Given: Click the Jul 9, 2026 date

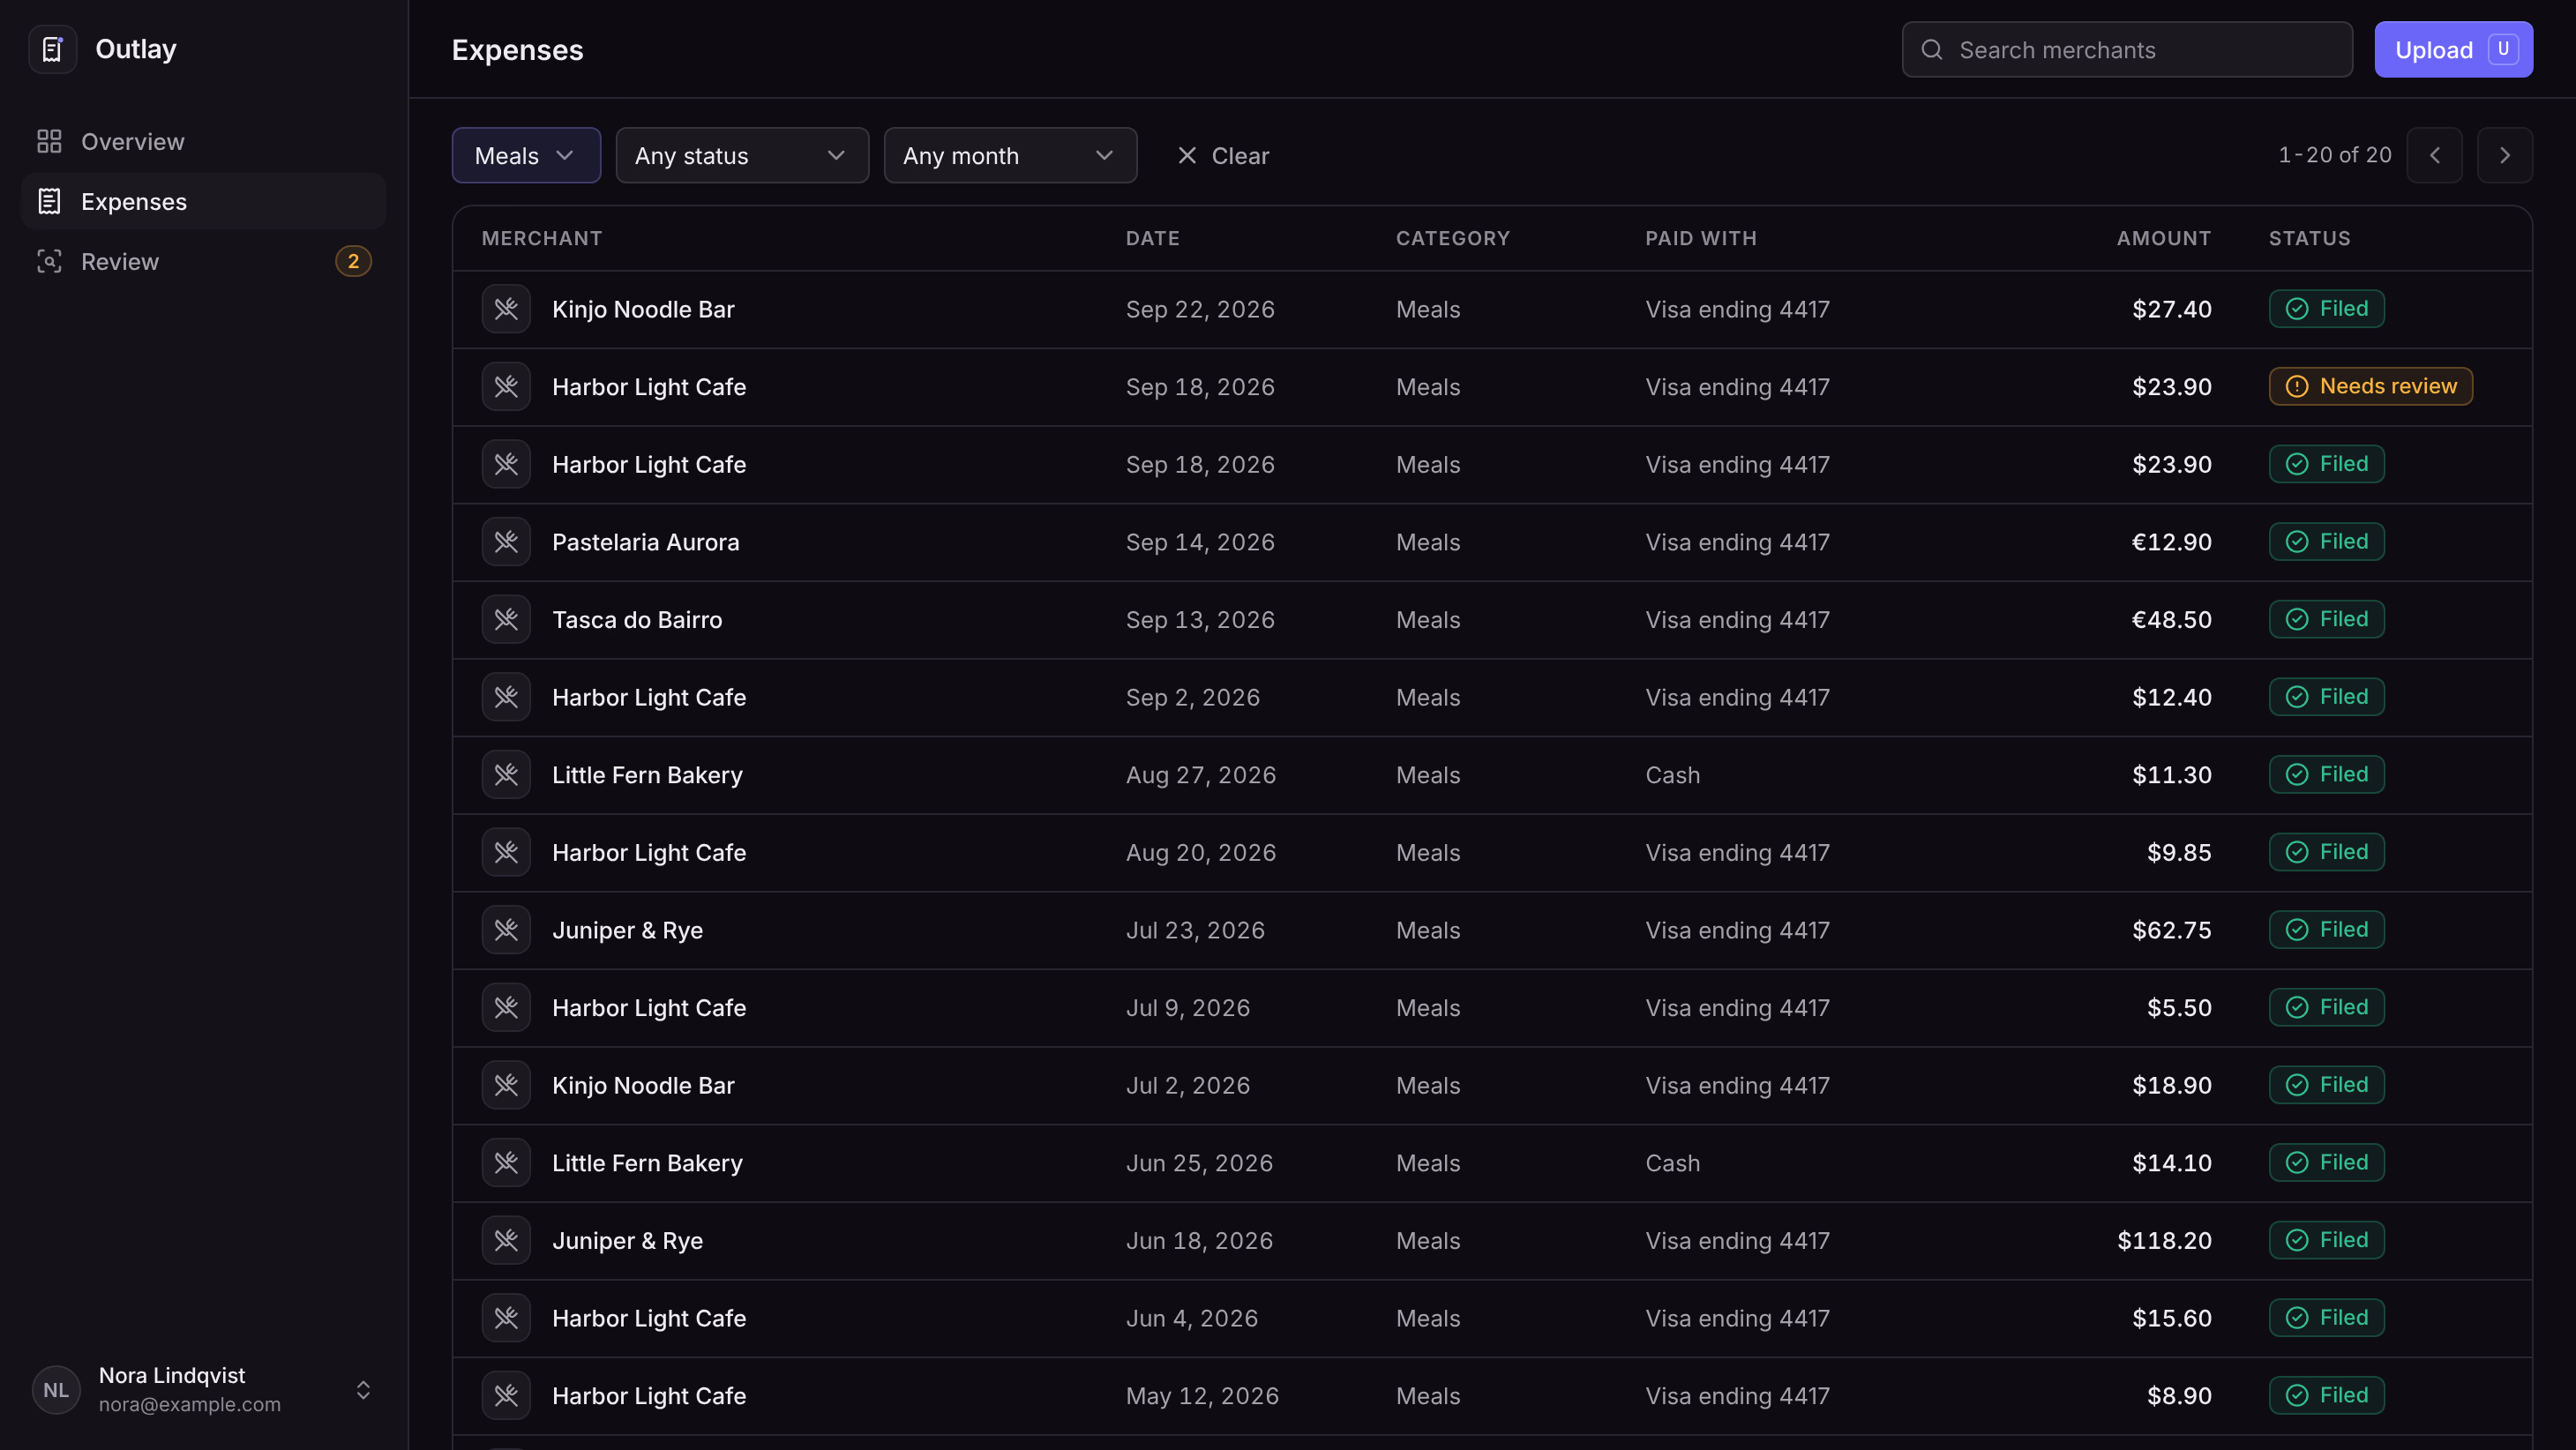Looking at the screenshot, I should tap(1187, 1008).
